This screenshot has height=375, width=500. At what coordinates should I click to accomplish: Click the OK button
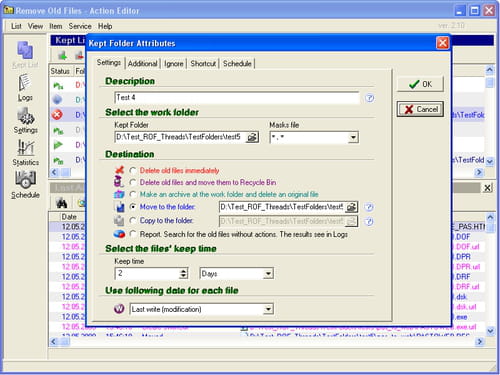[x=420, y=84]
